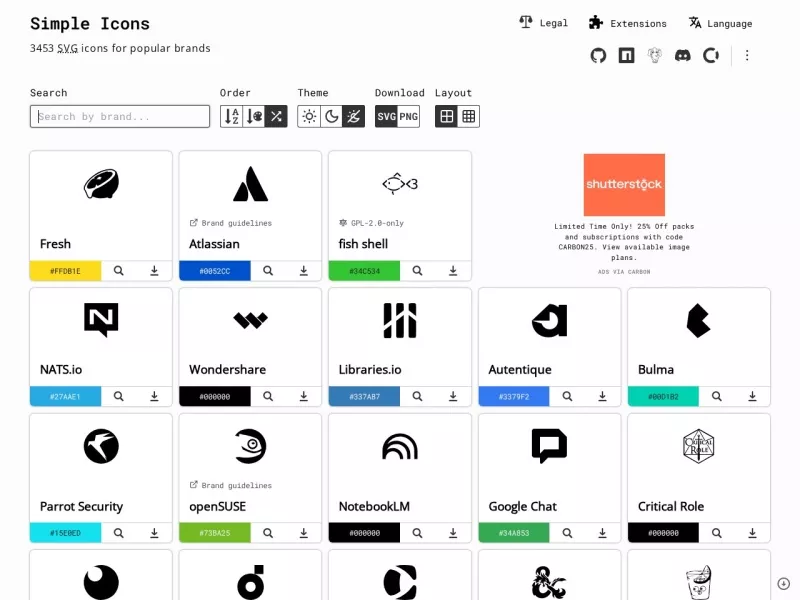Open fish shell GPL-2.0-only license link
The width and height of the screenshot is (800, 600).
[x=371, y=223]
